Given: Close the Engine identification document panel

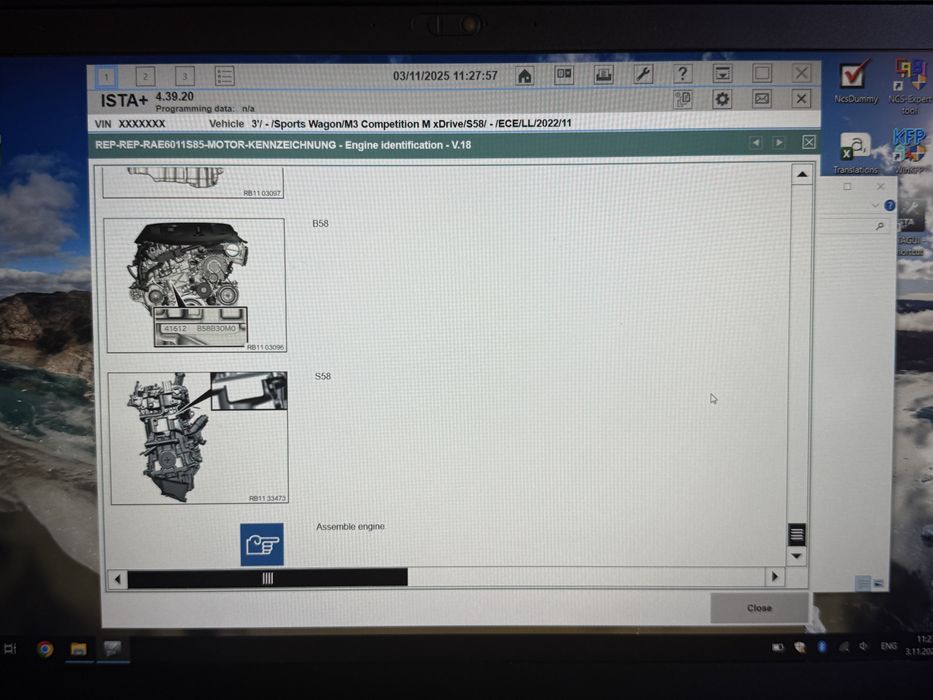Looking at the screenshot, I should (809, 142).
